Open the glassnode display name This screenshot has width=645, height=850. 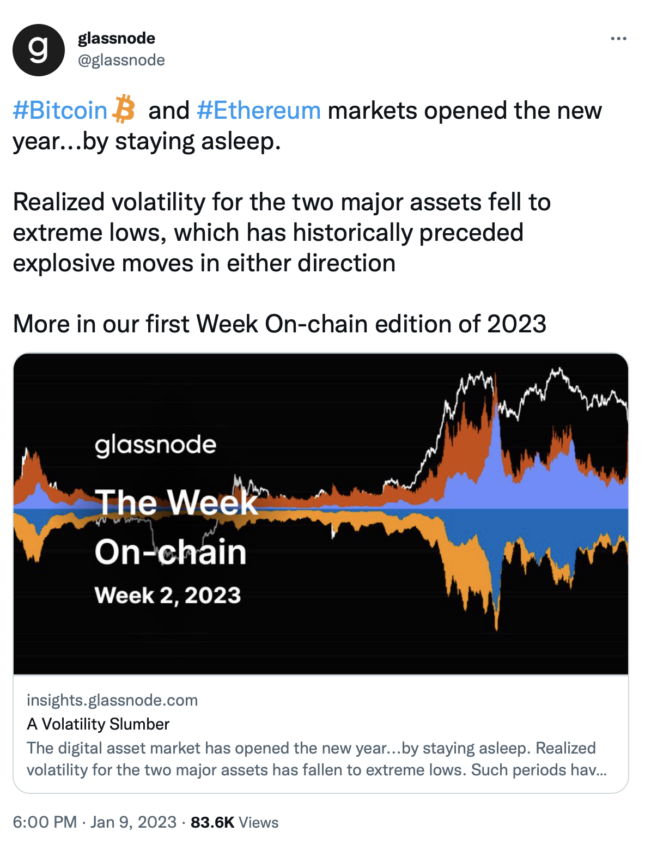117,38
